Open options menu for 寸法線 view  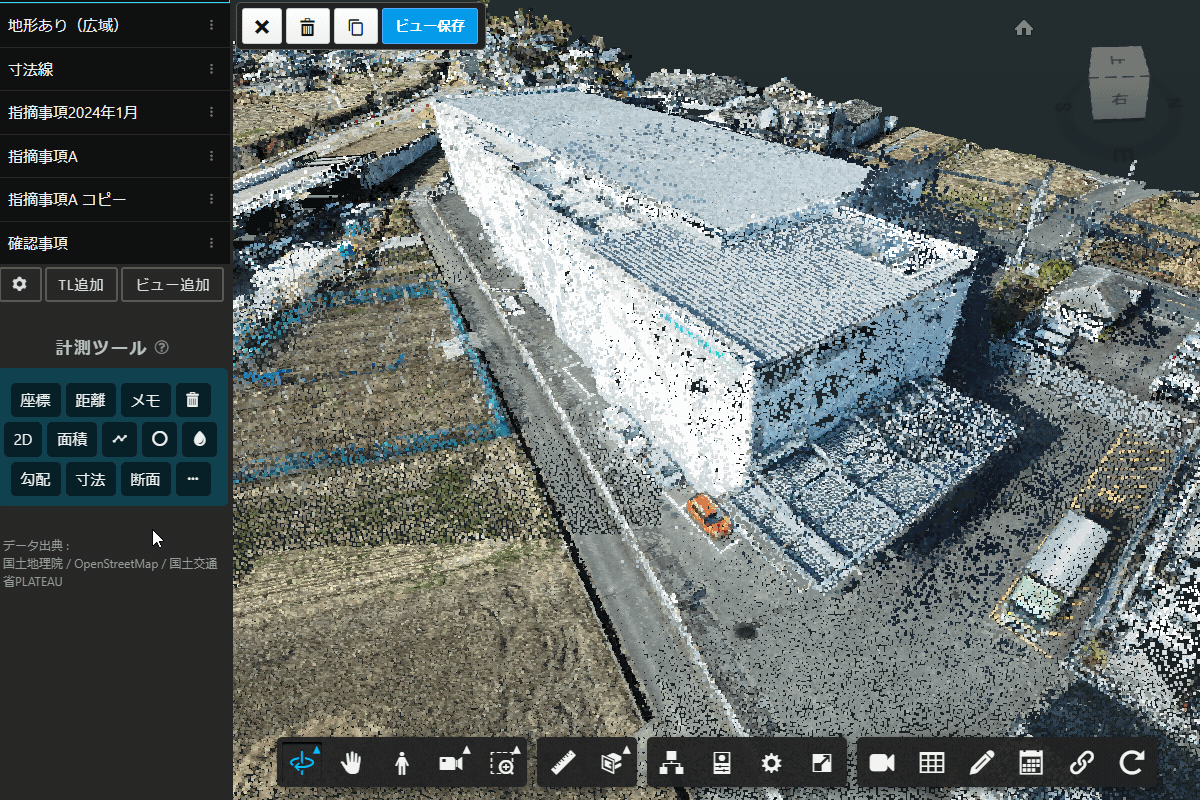[x=211, y=69]
